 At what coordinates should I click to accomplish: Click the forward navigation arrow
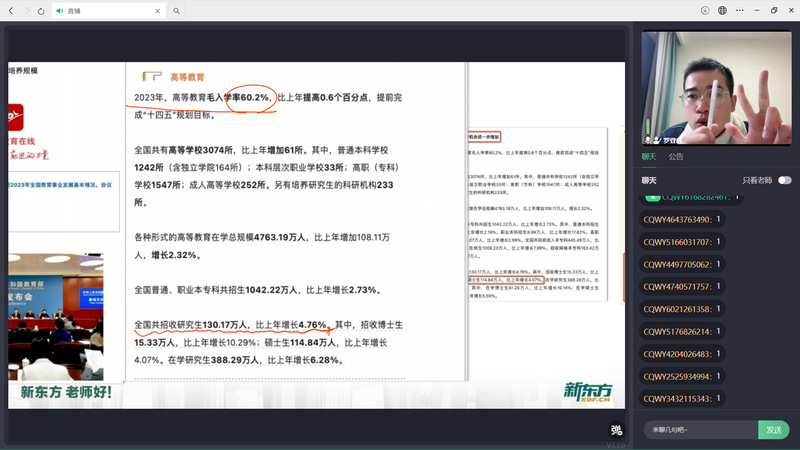click(26, 10)
